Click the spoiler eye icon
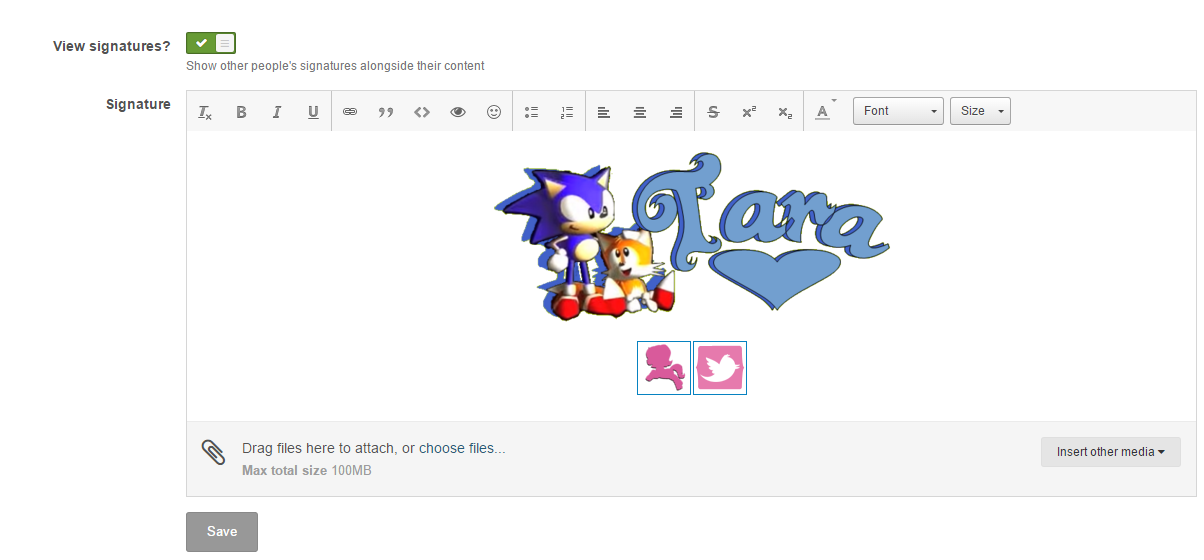The width and height of the screenshot is (1204, 560). click(x=458, y=112)
